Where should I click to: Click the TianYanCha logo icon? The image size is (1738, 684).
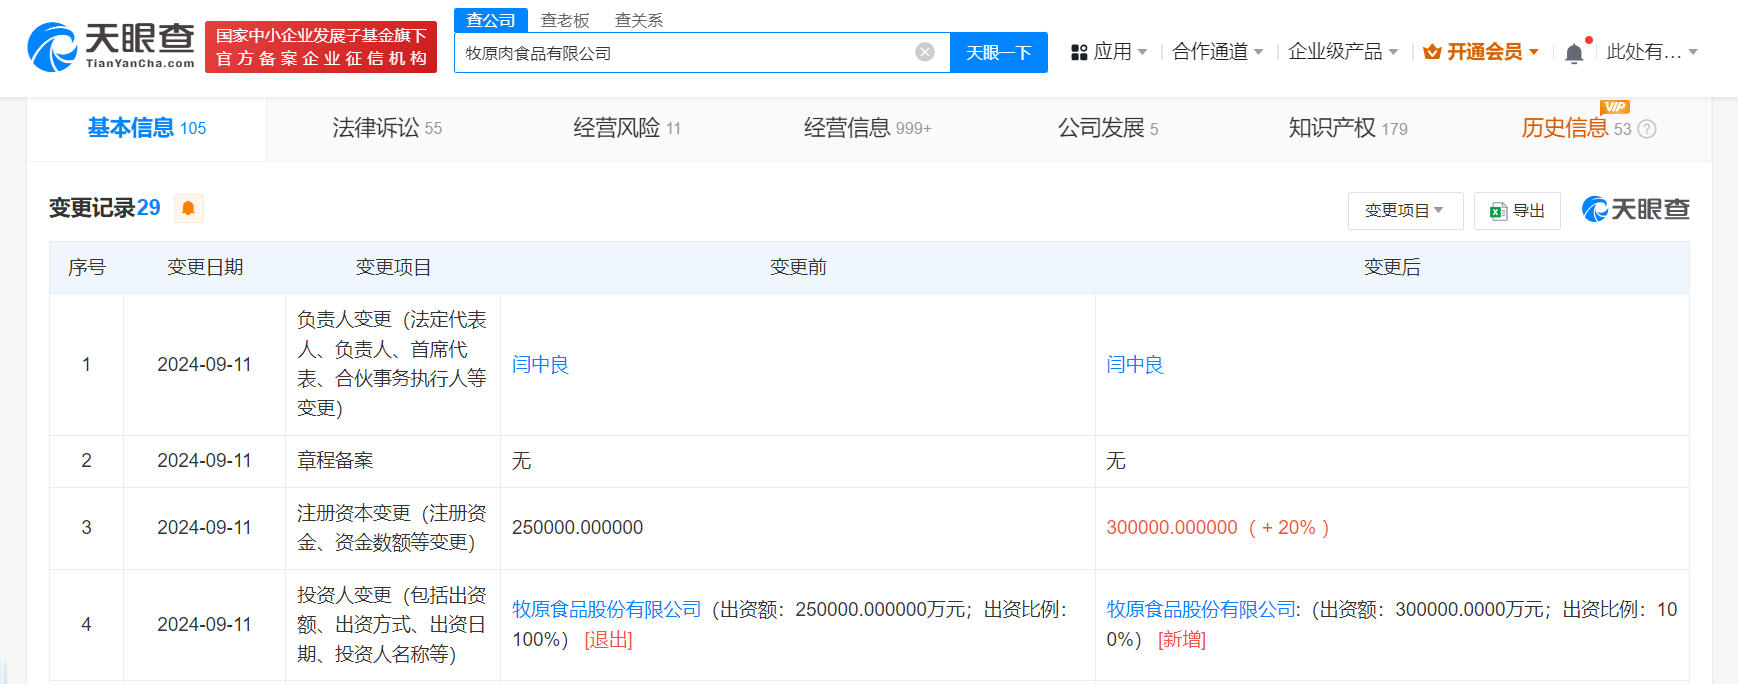click(x=52, y=47)
